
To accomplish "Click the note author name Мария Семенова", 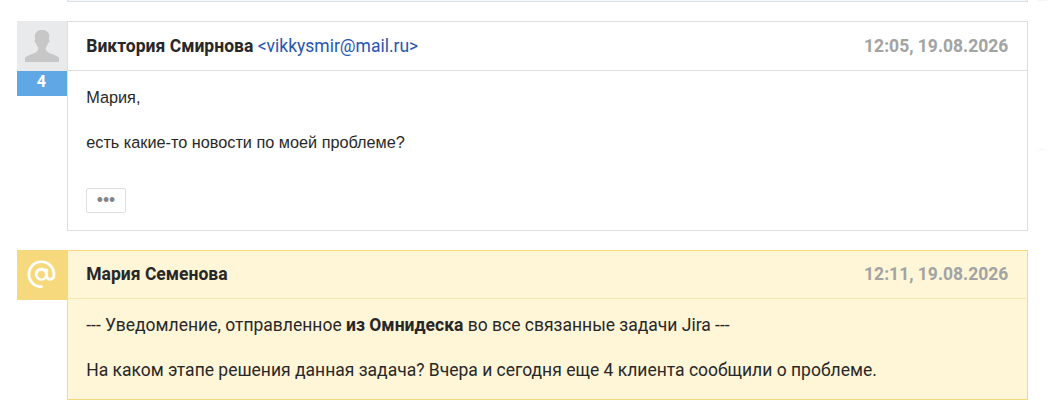I will [x=157, y=274].
